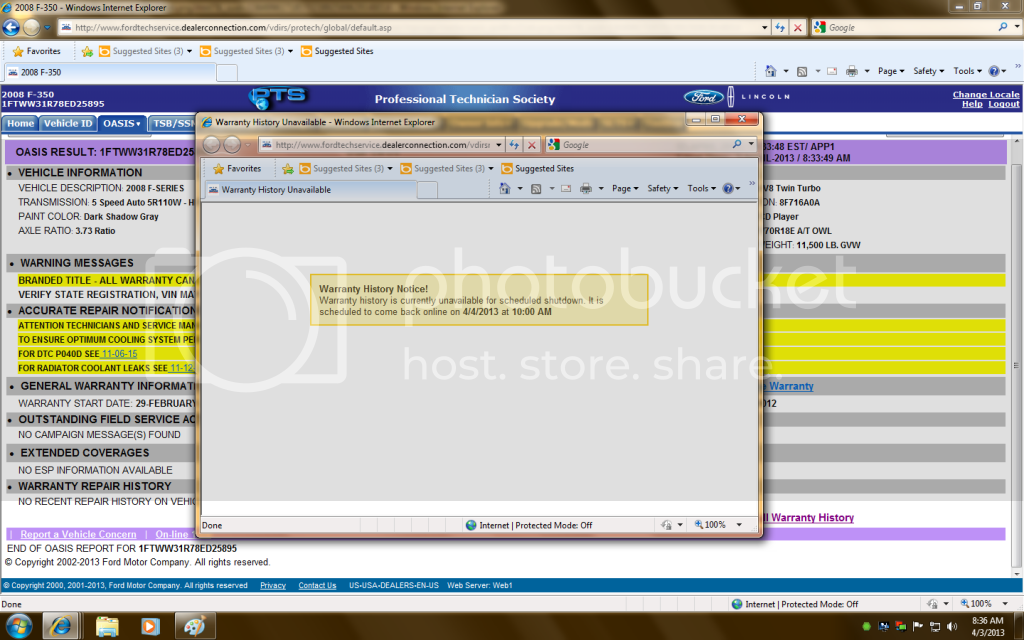This screenshot has width=1024, height=640.
Task: Open Windows Explorer folder on taskbar
Action: [x=107, y=626]
